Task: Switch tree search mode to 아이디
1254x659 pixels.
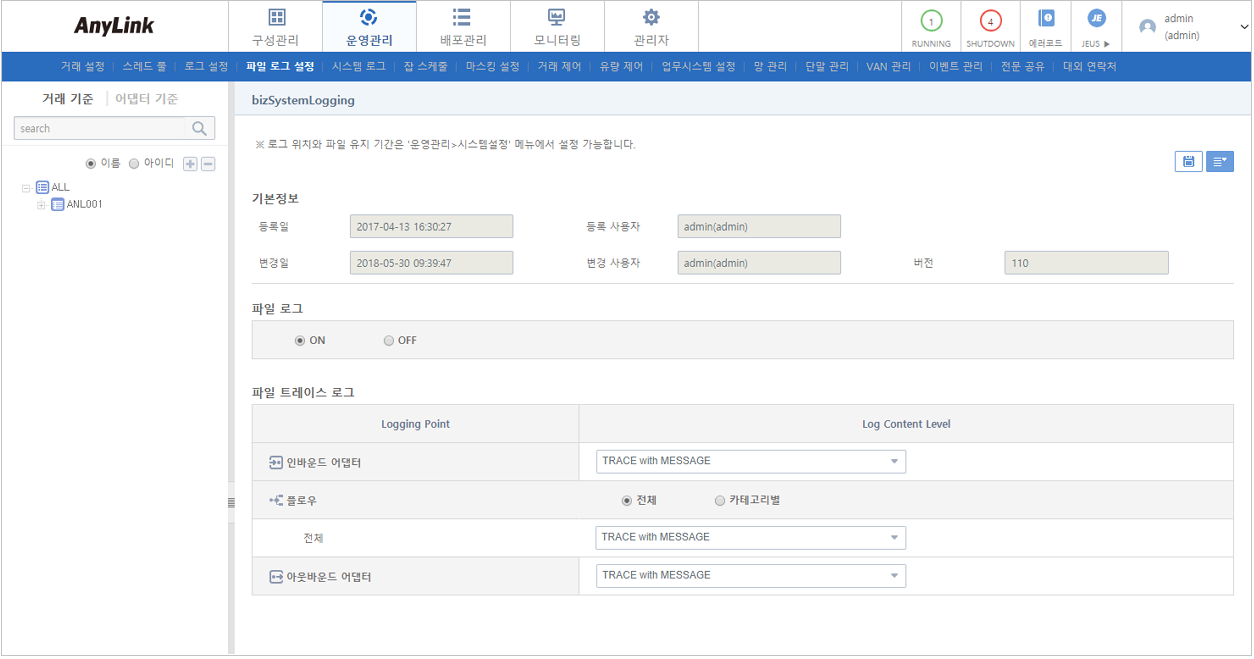Action: 134,162
